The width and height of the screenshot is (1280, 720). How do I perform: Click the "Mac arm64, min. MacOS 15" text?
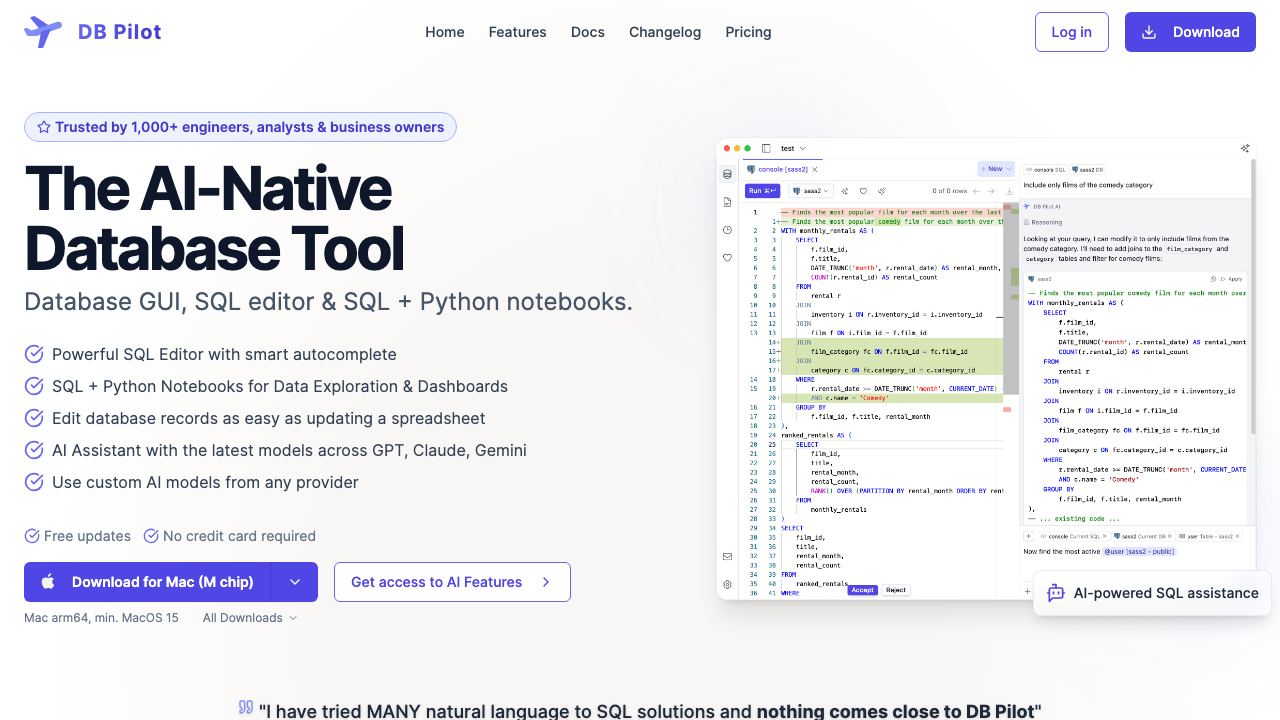[x=101, y=618]
